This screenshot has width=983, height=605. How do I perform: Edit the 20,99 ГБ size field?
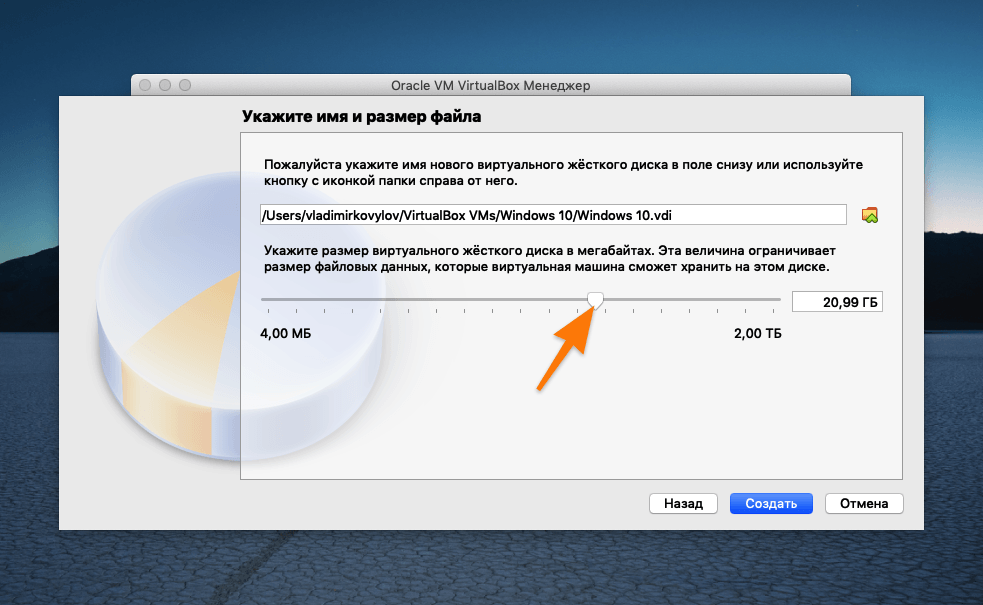click(837, 302)
